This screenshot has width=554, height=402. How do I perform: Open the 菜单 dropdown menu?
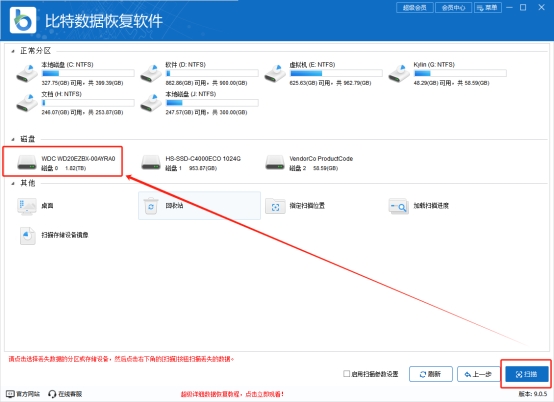488,7
